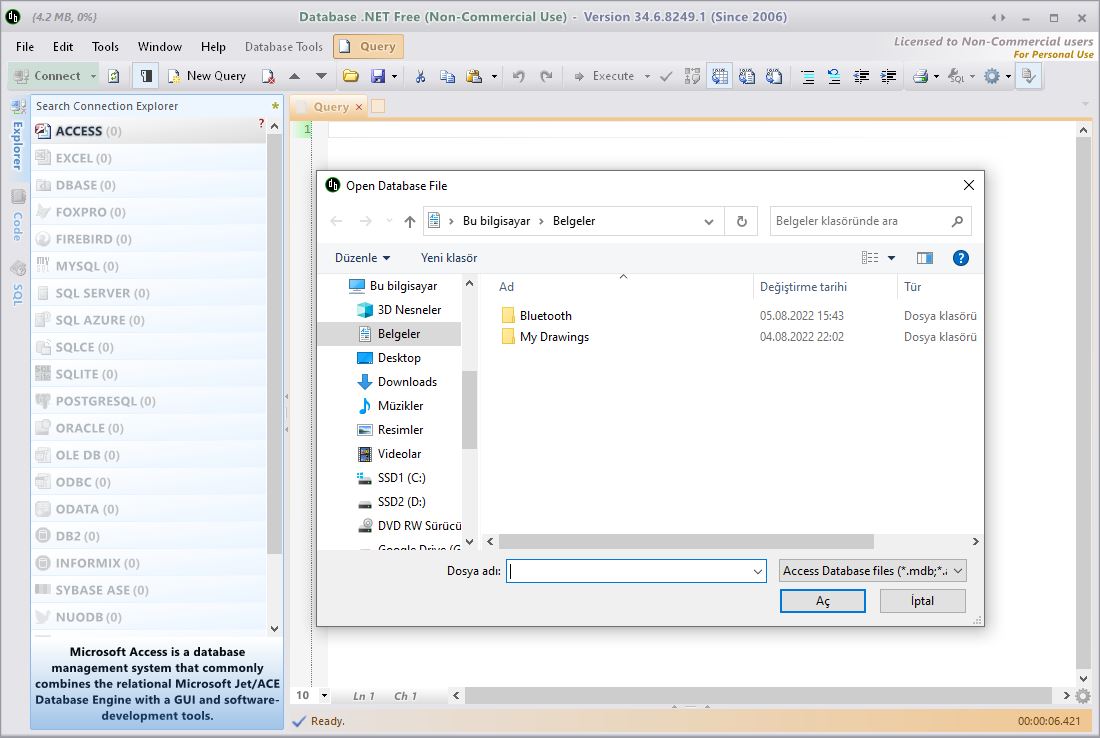Click the up-level arrow in Open dialog
This screenshot has height=738, width=1100.
410,221
